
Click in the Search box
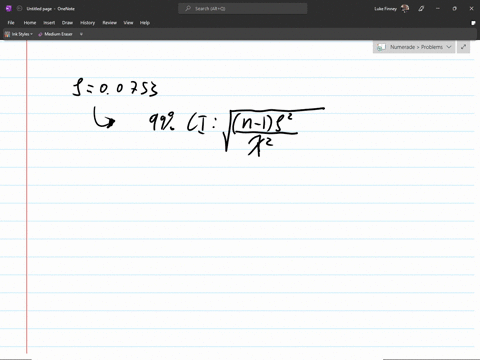243,9
